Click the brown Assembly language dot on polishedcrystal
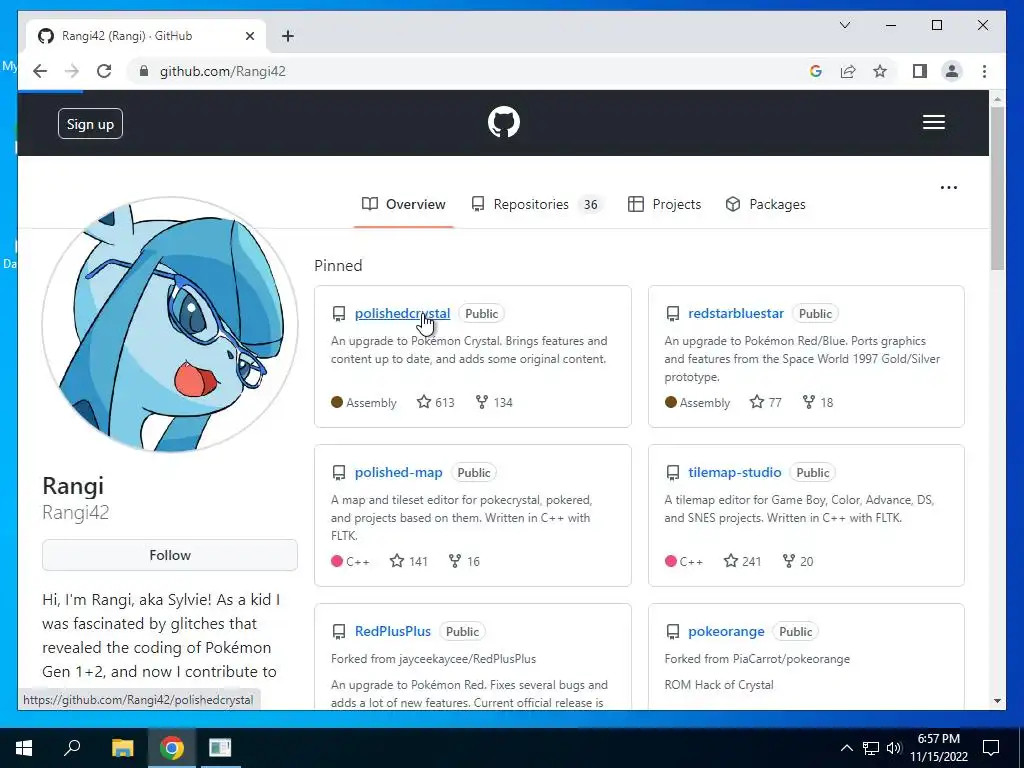The image size is (1024, 768). (x=337, y=402)
